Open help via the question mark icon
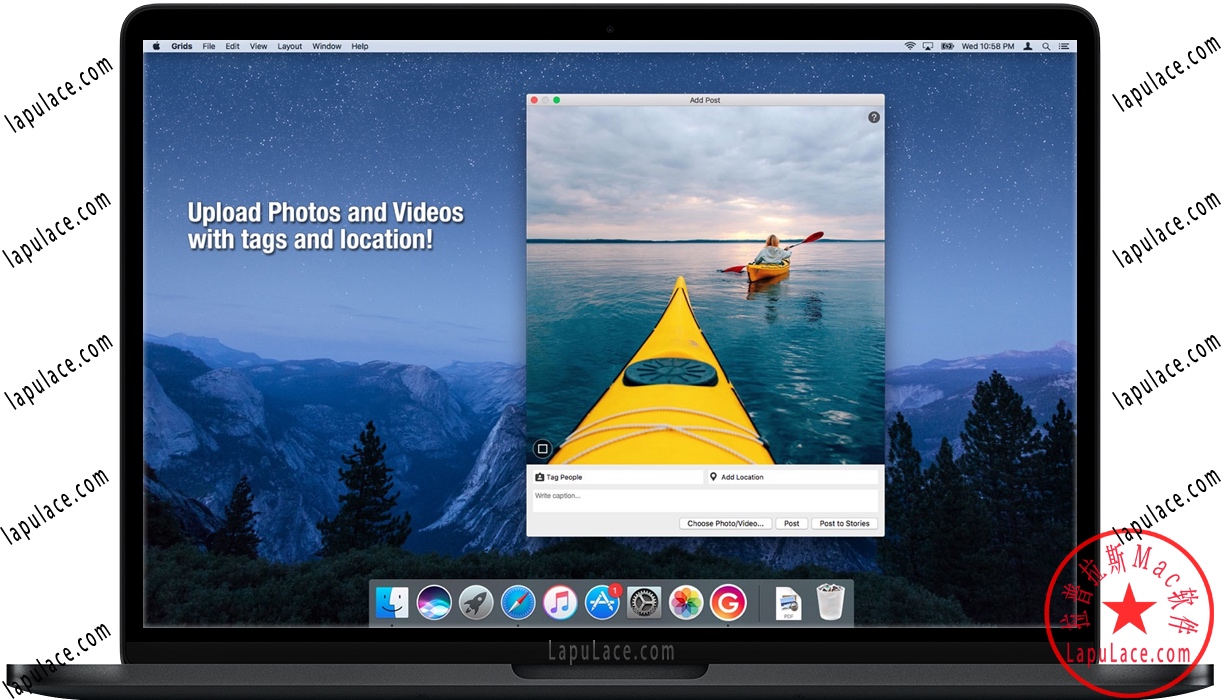Screen dimensions: 1221x700 coord(873,117)
